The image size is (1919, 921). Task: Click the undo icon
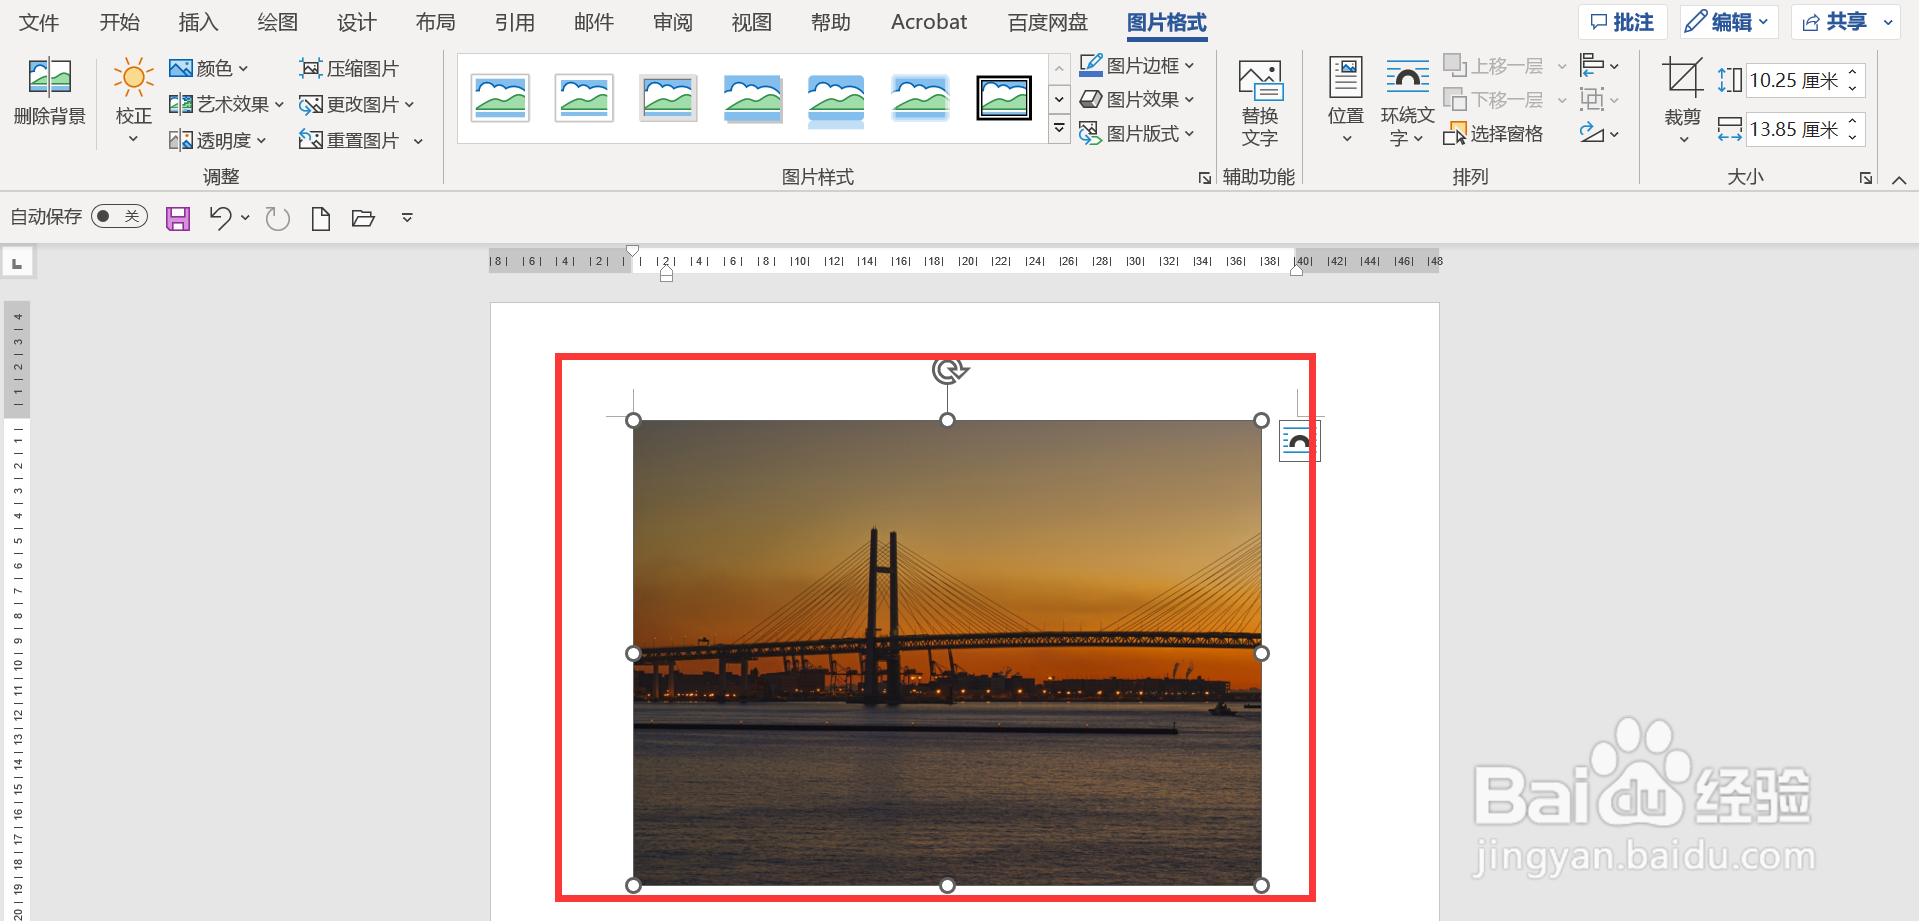[220, 218]
